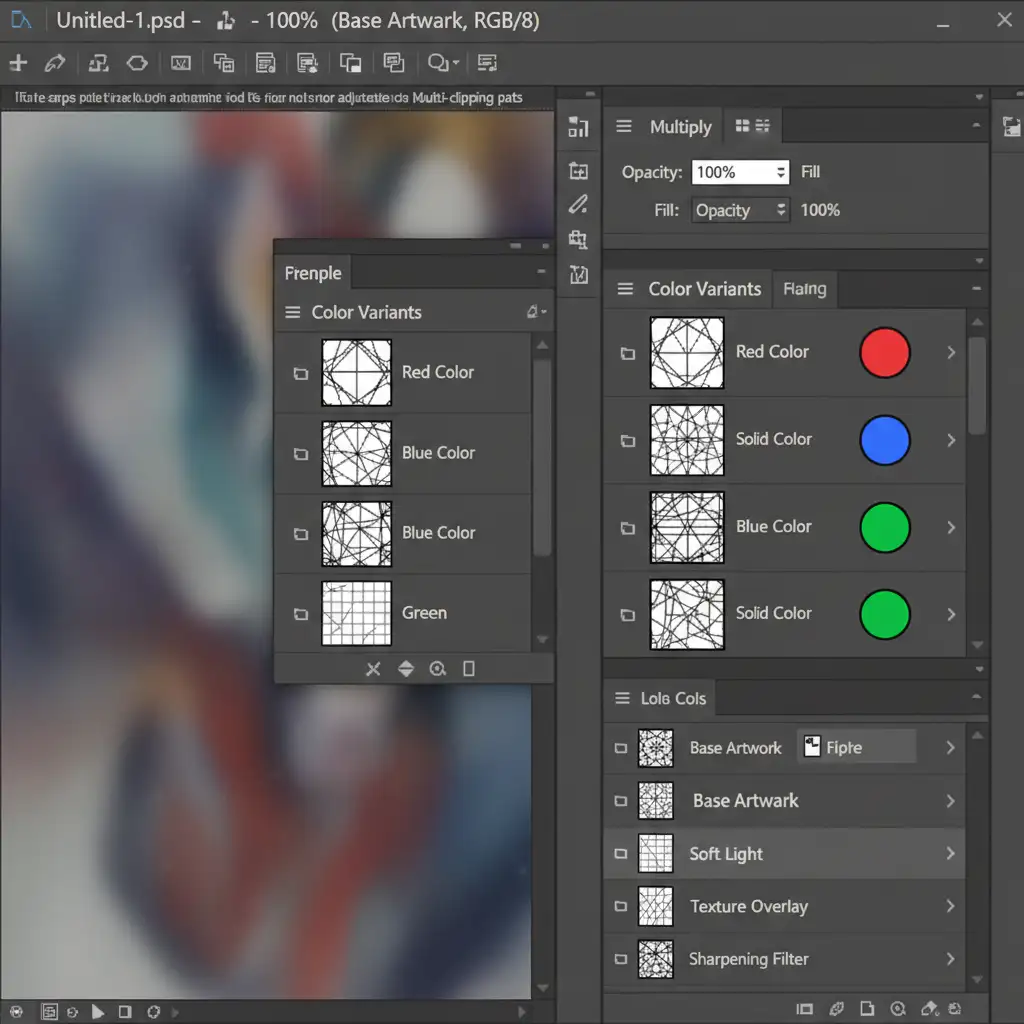
Task: Toggle visibility of the Soft Light layer
Action: (x=621, y=854)
